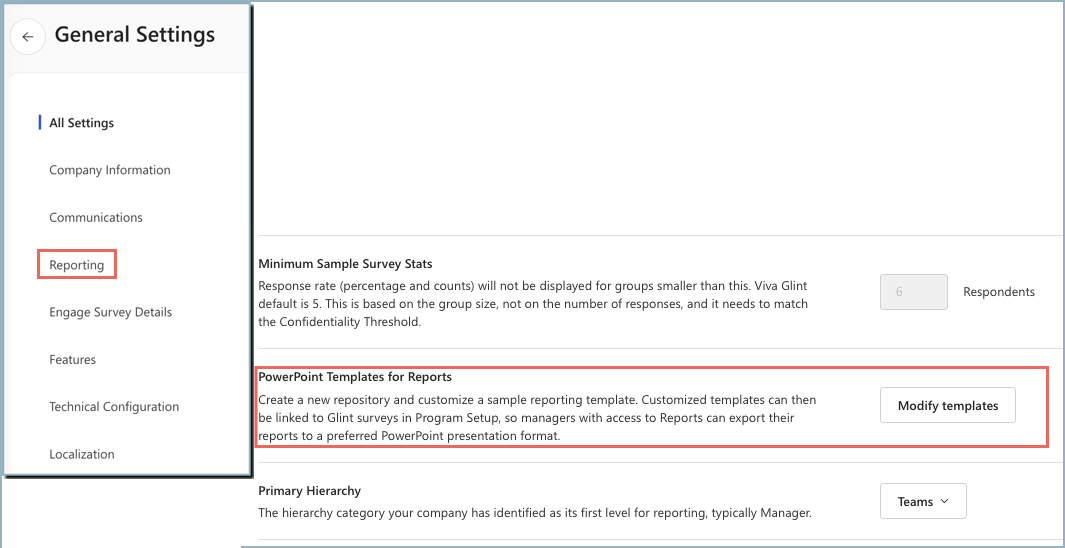Click the Primary Hierarchy description text

click(535, 513)
